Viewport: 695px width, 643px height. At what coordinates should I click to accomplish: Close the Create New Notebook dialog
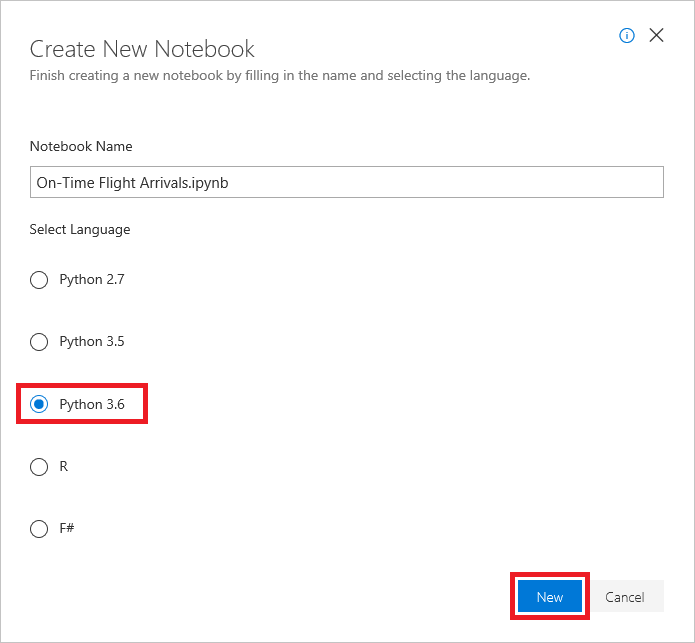point(656,35)
